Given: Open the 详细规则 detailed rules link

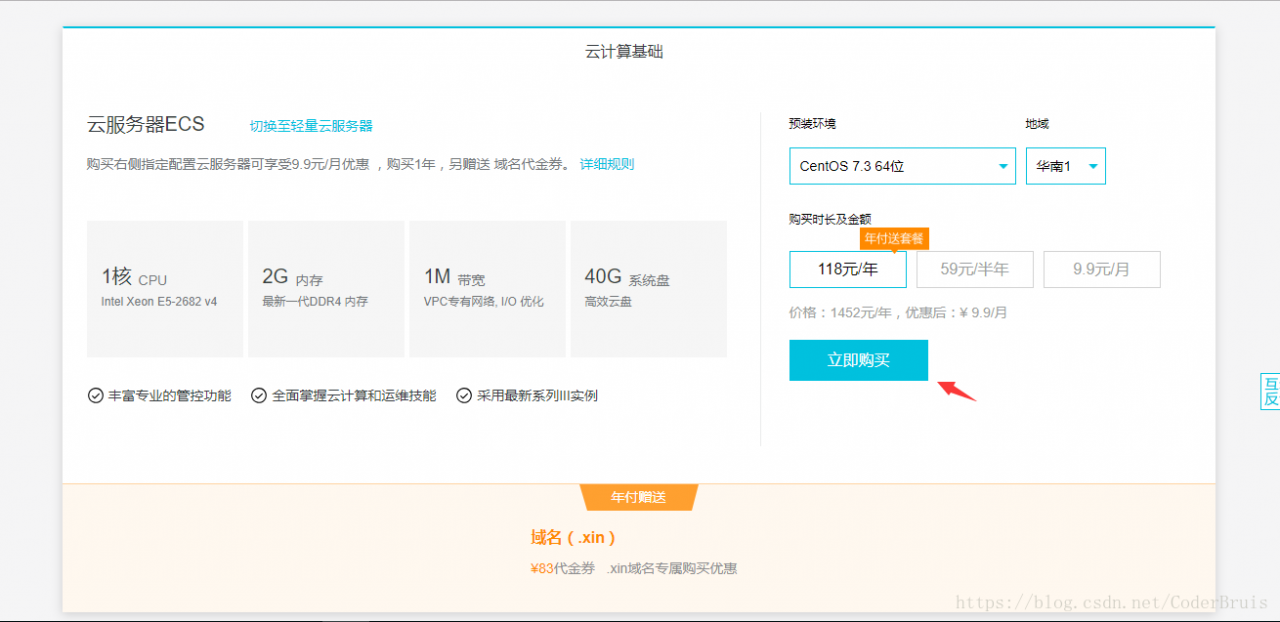Looking at the screenshot, I should 607,164.
